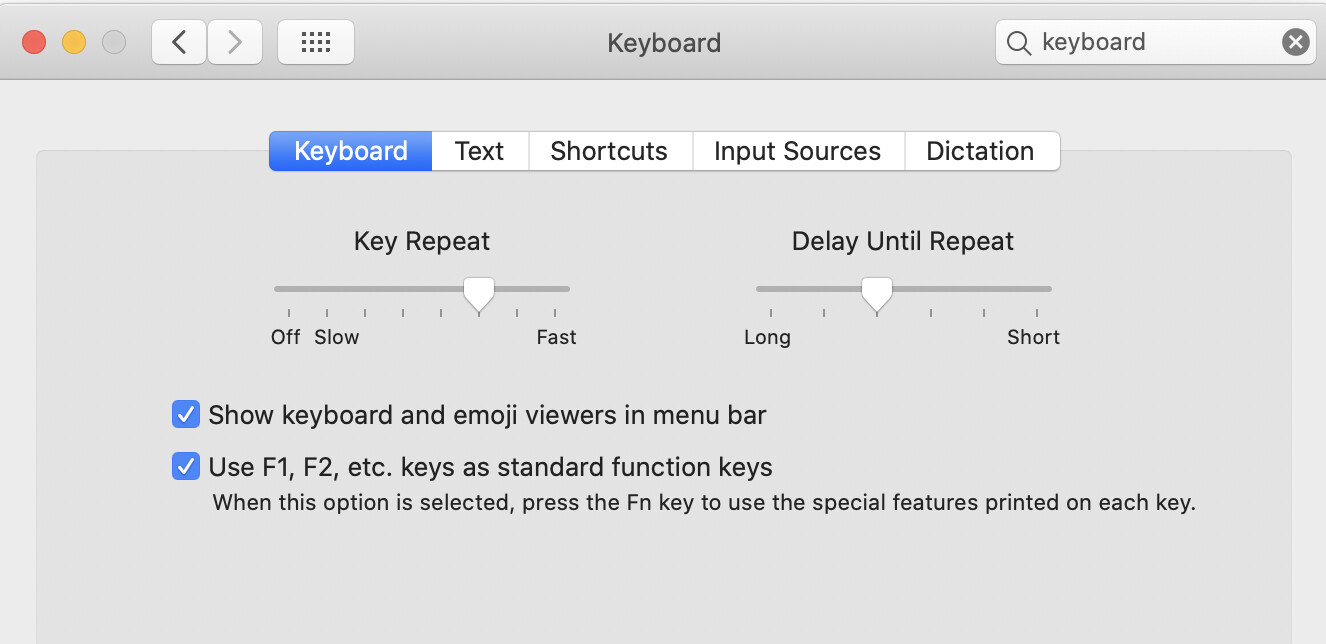Click the magnifying glass search icon

coord(1018,43)
